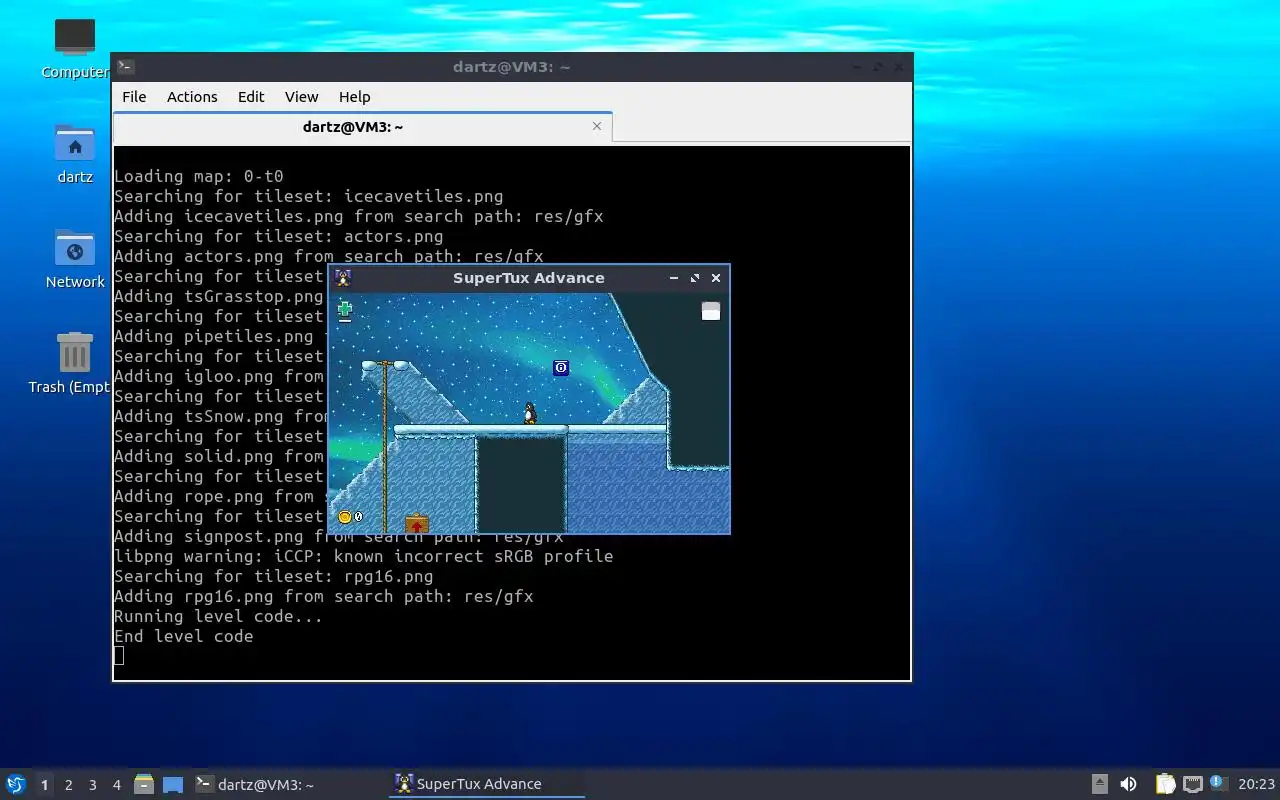Screen dimensions: 1280x800
Task: Switch to virtual desktop 1
Action: tap(44, 784)
